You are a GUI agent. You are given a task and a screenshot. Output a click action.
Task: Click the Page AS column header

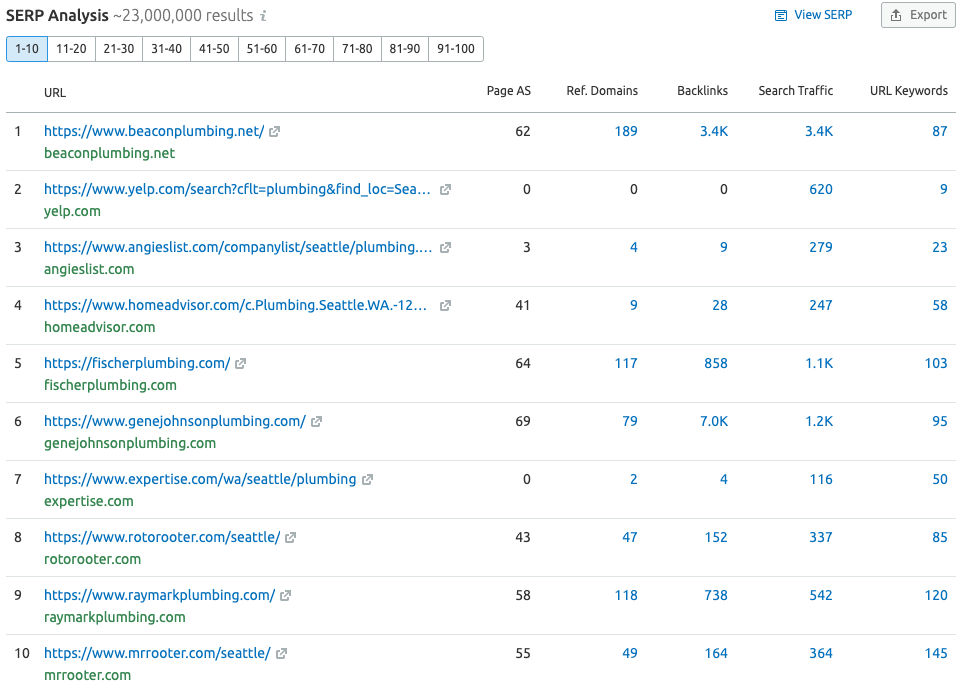click(509, 91)
